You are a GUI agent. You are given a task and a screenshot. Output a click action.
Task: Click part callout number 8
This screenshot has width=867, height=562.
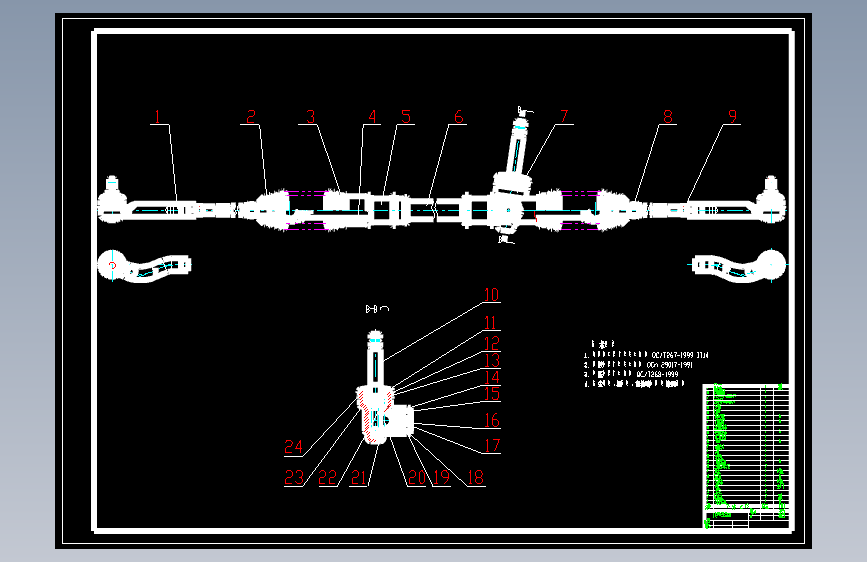point(668,117)
